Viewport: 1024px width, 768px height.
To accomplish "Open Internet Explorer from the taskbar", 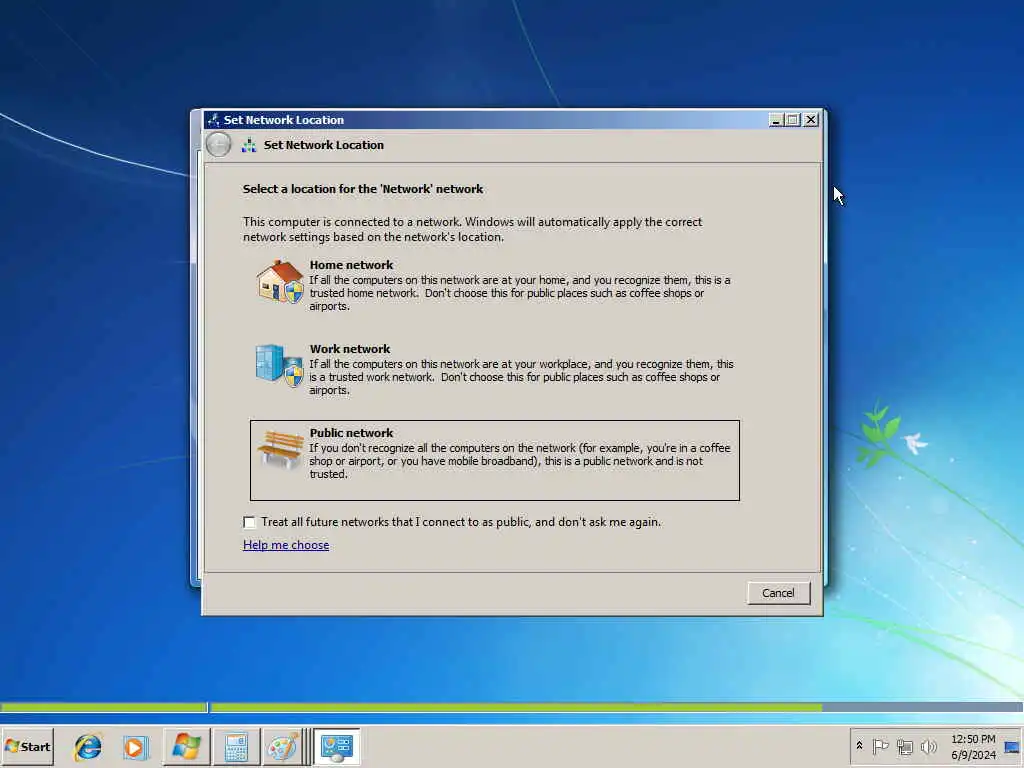I will [x=88, y=746].
